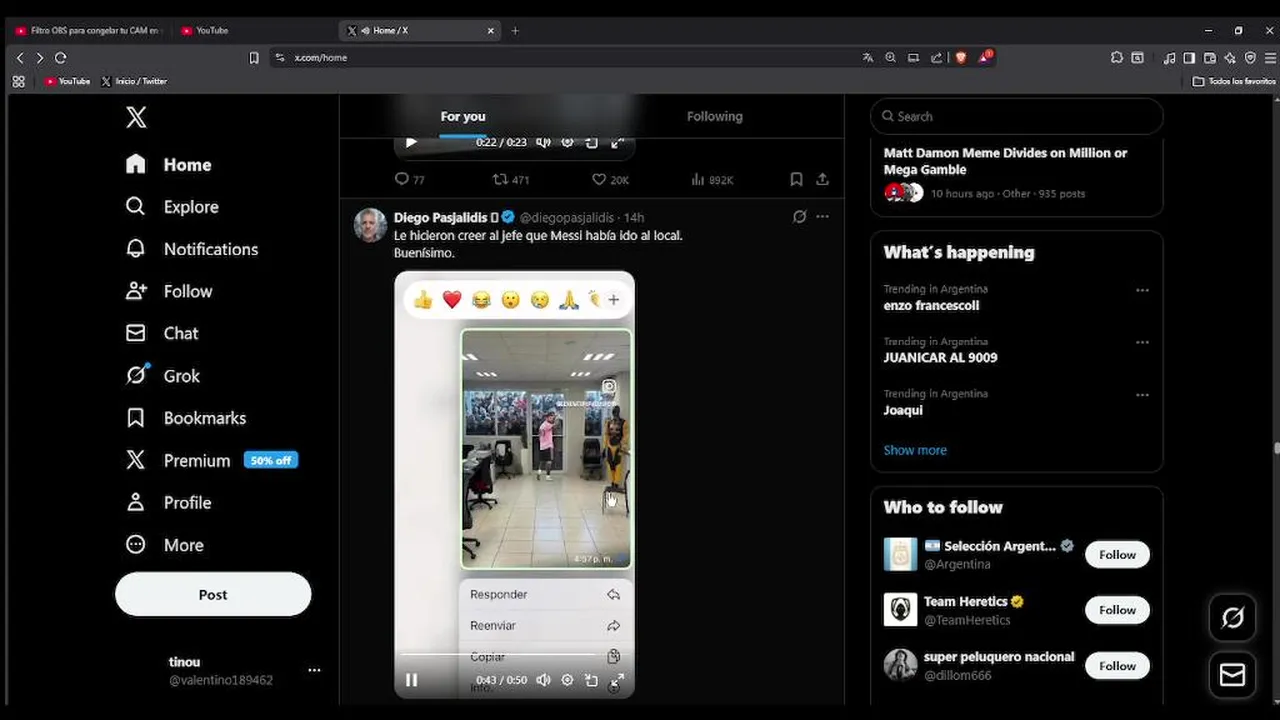Screen dimensions: 1280x720
Task: Open Premium 50% off offer
Action: click(211, 460)
